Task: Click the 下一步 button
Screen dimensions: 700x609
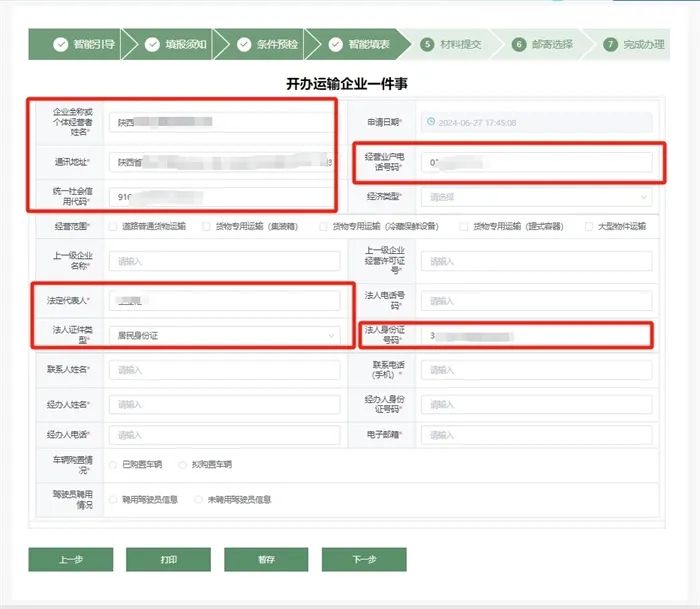Action: tap(363, 560)
